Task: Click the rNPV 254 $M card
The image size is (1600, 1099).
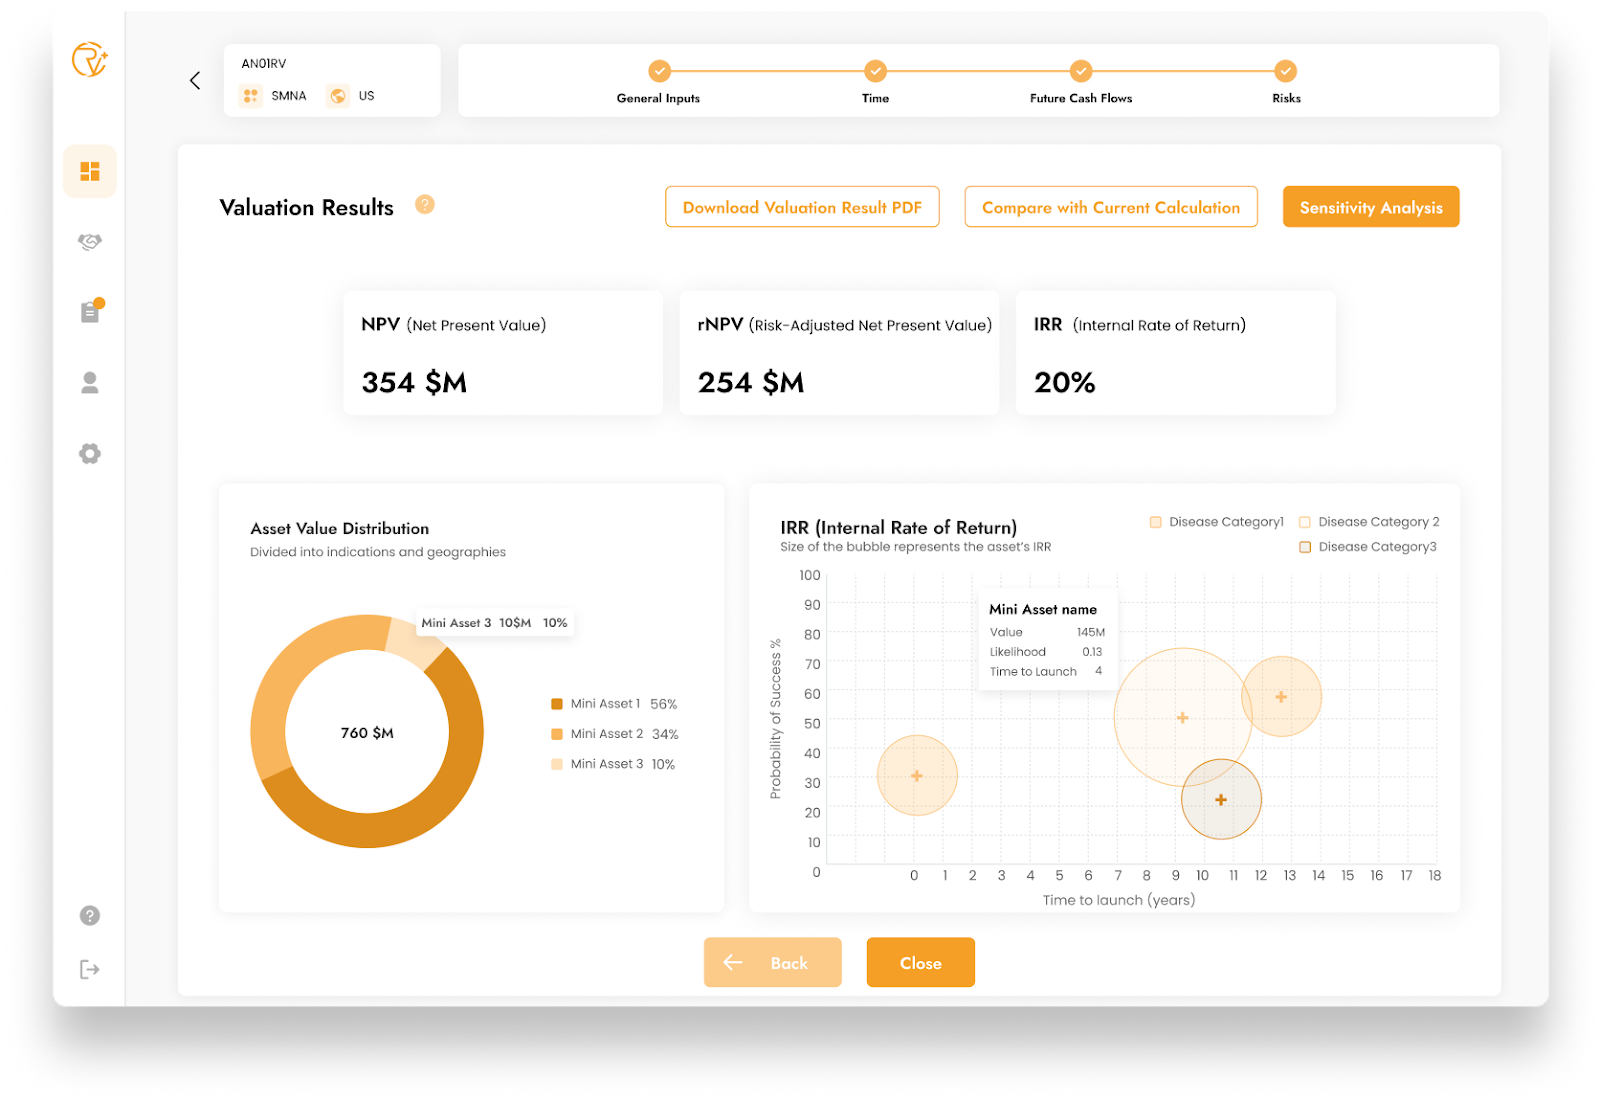Action: (x=839, y=353)
